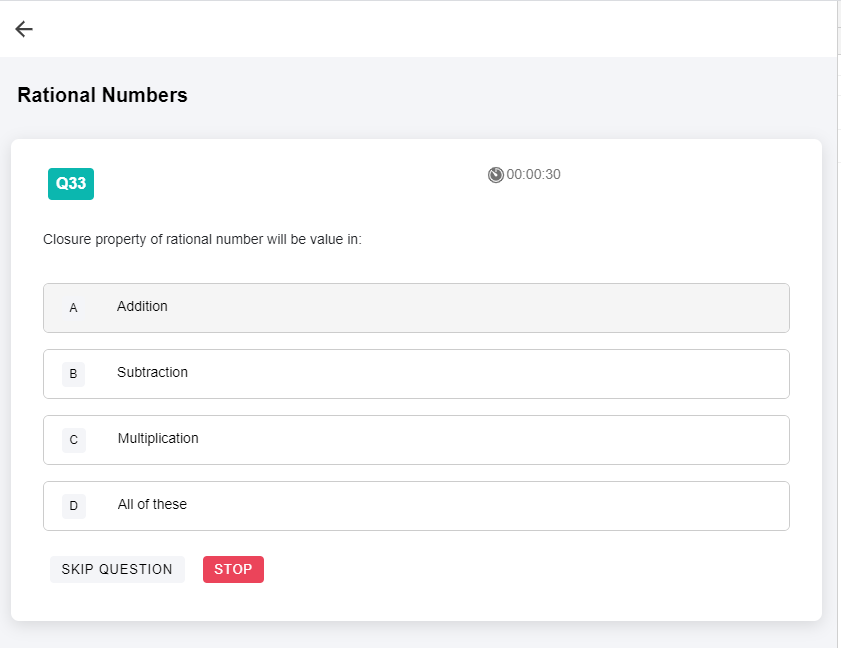
Task: Select the letter A option badge
Action: (x=73, y=308)
